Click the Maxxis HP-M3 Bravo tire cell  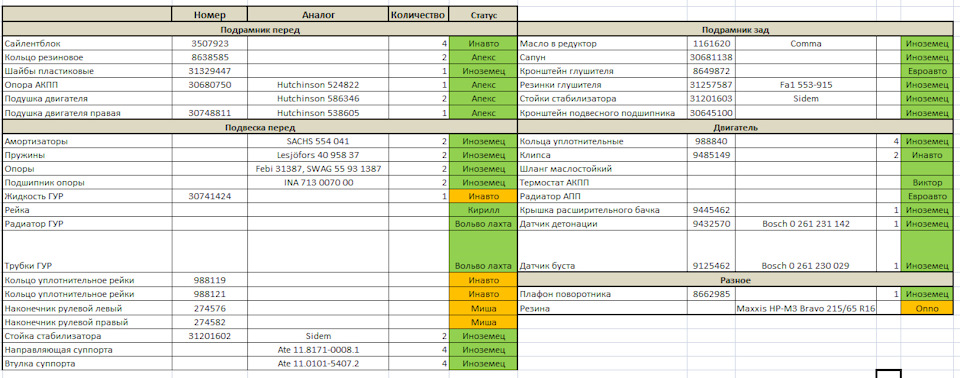click(x=806, y=309)
